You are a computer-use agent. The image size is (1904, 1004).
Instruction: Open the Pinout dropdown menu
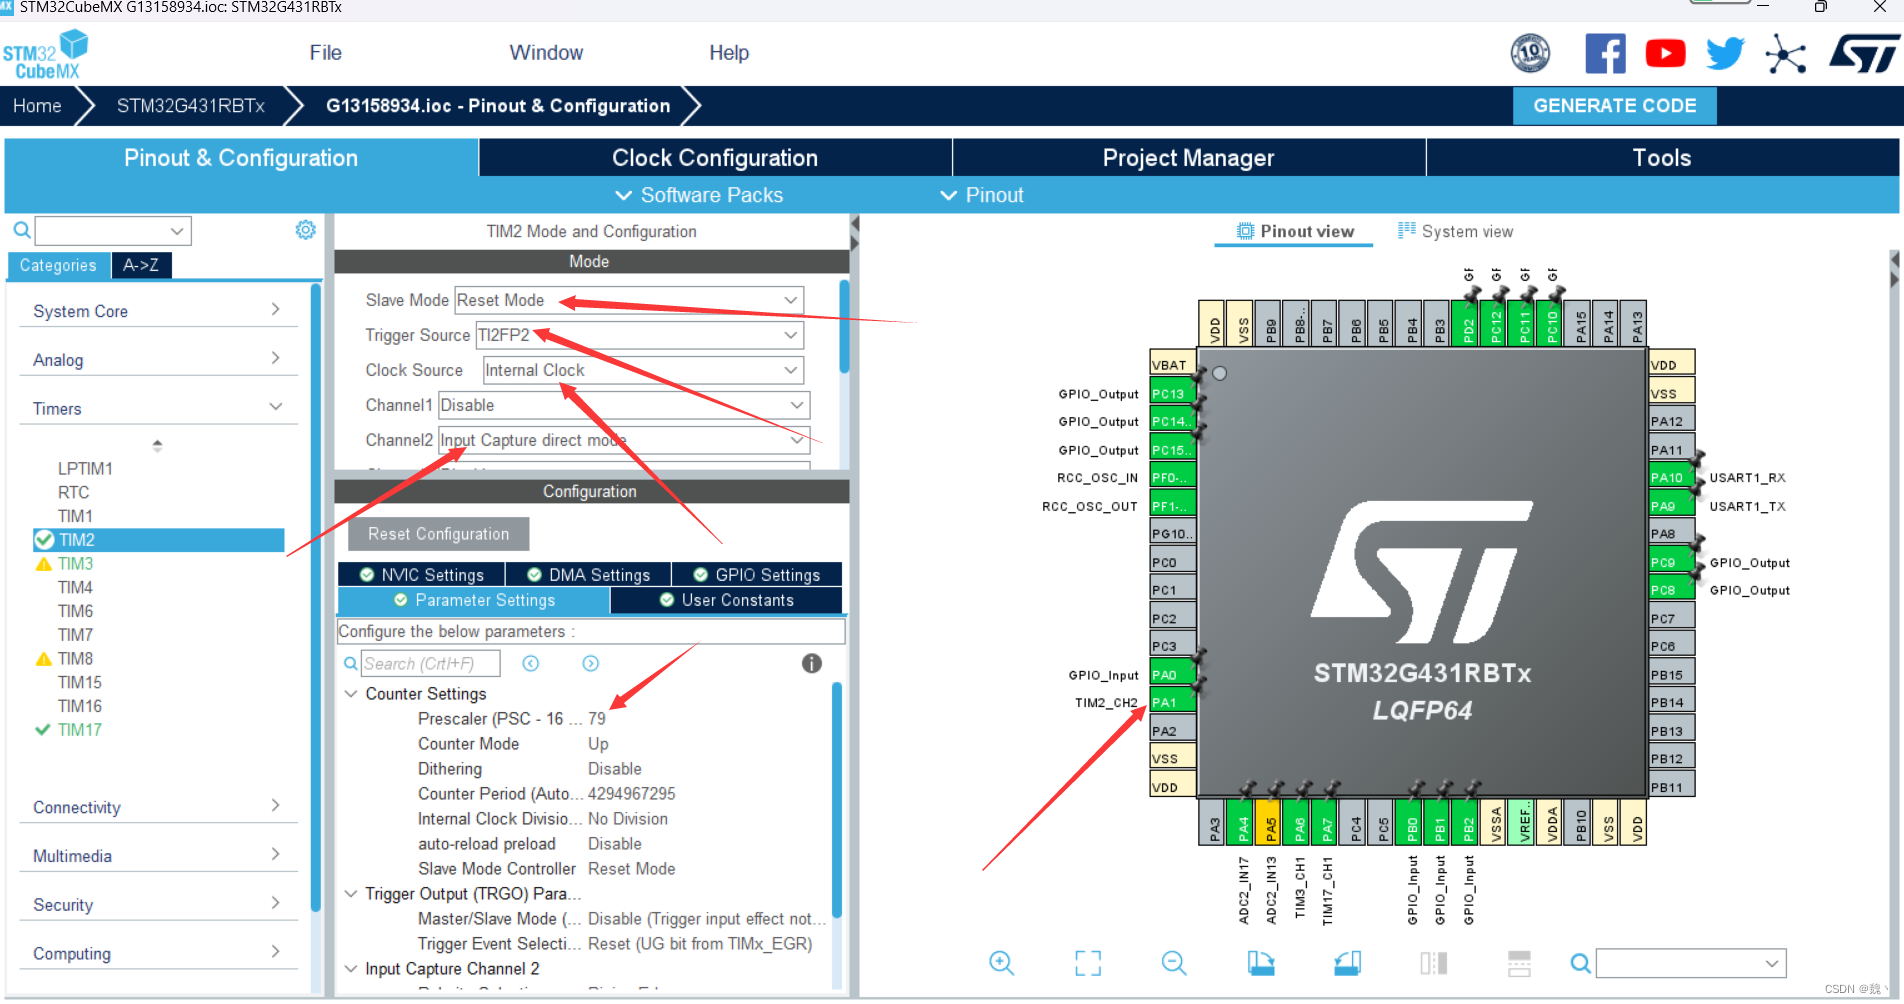pos(982,195)
